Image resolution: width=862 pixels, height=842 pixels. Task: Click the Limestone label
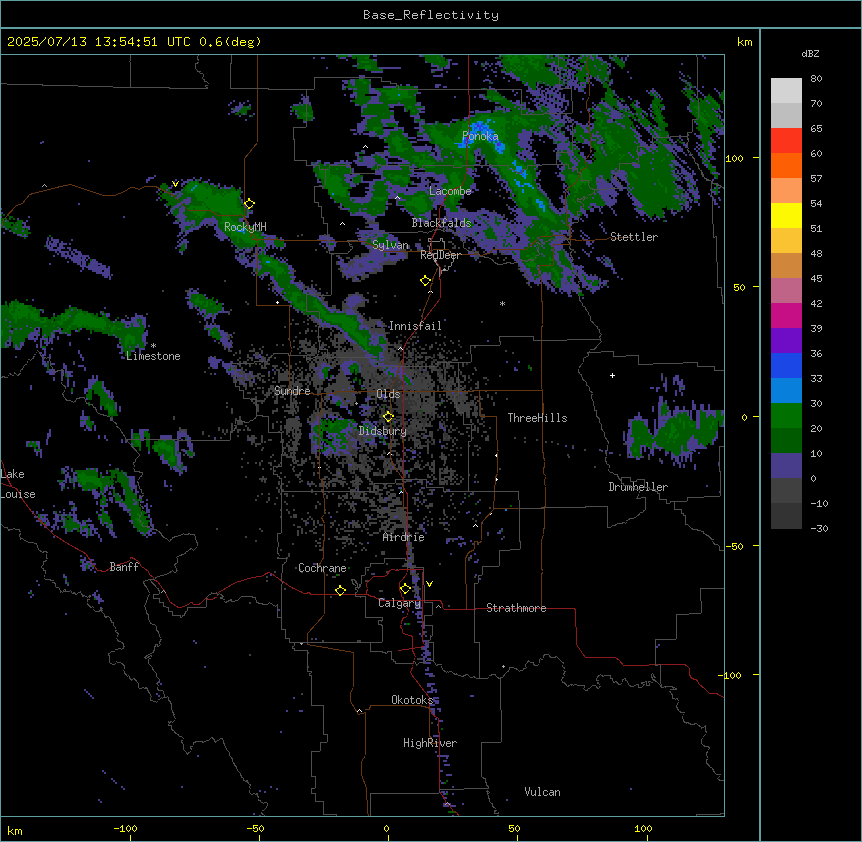153,356
